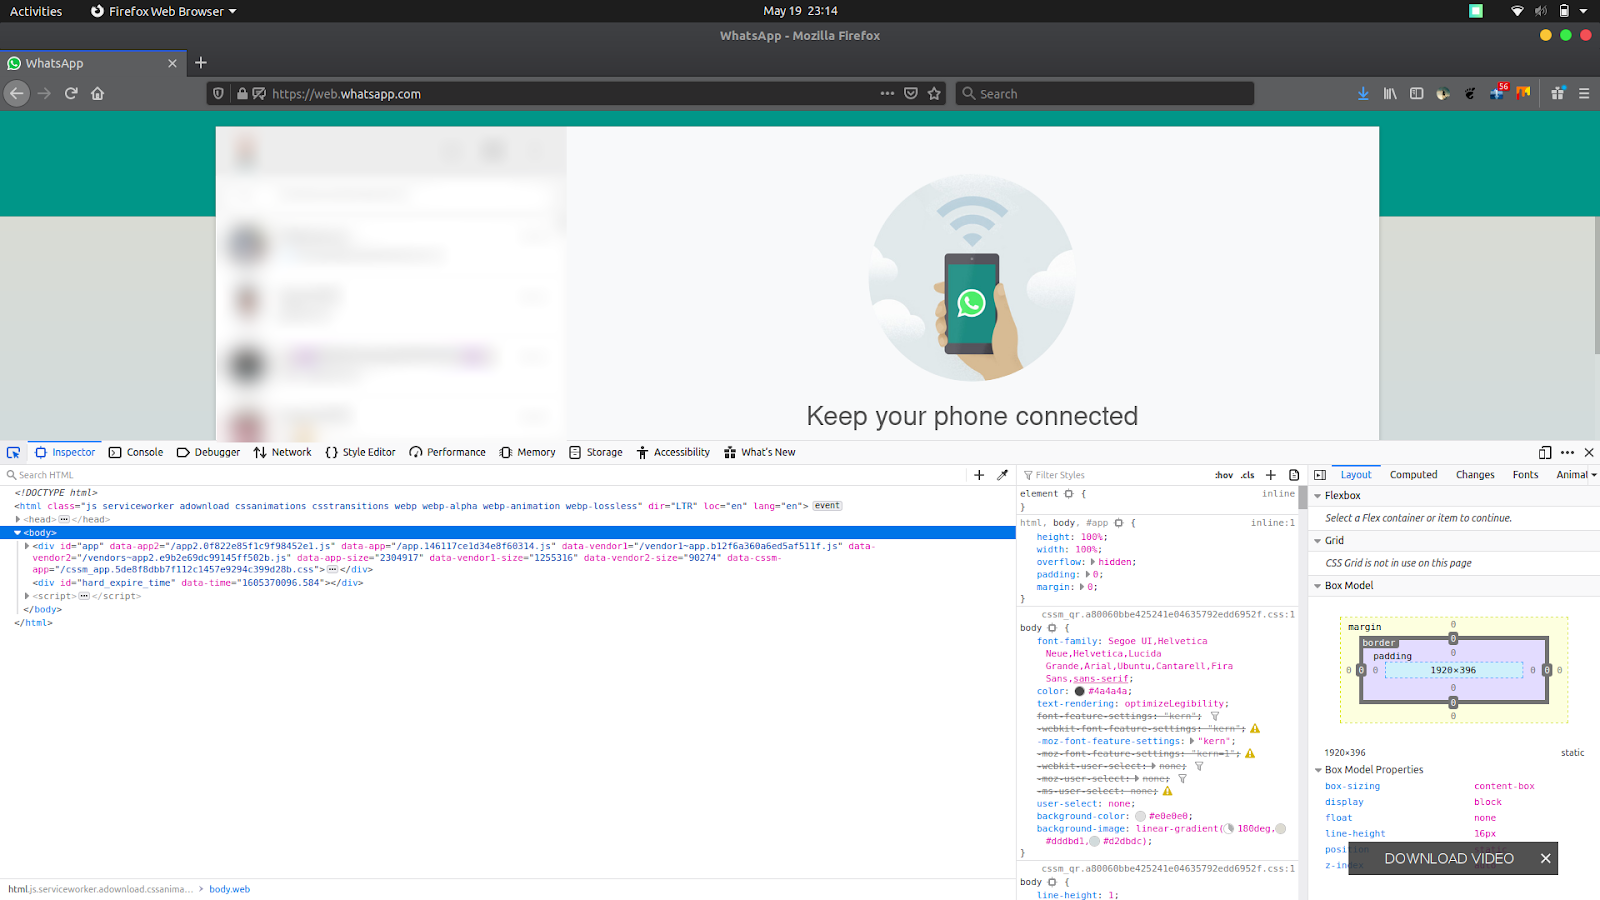Expand the script element node
This screenshot has width=1600, height=900.
tap(27, 596)
